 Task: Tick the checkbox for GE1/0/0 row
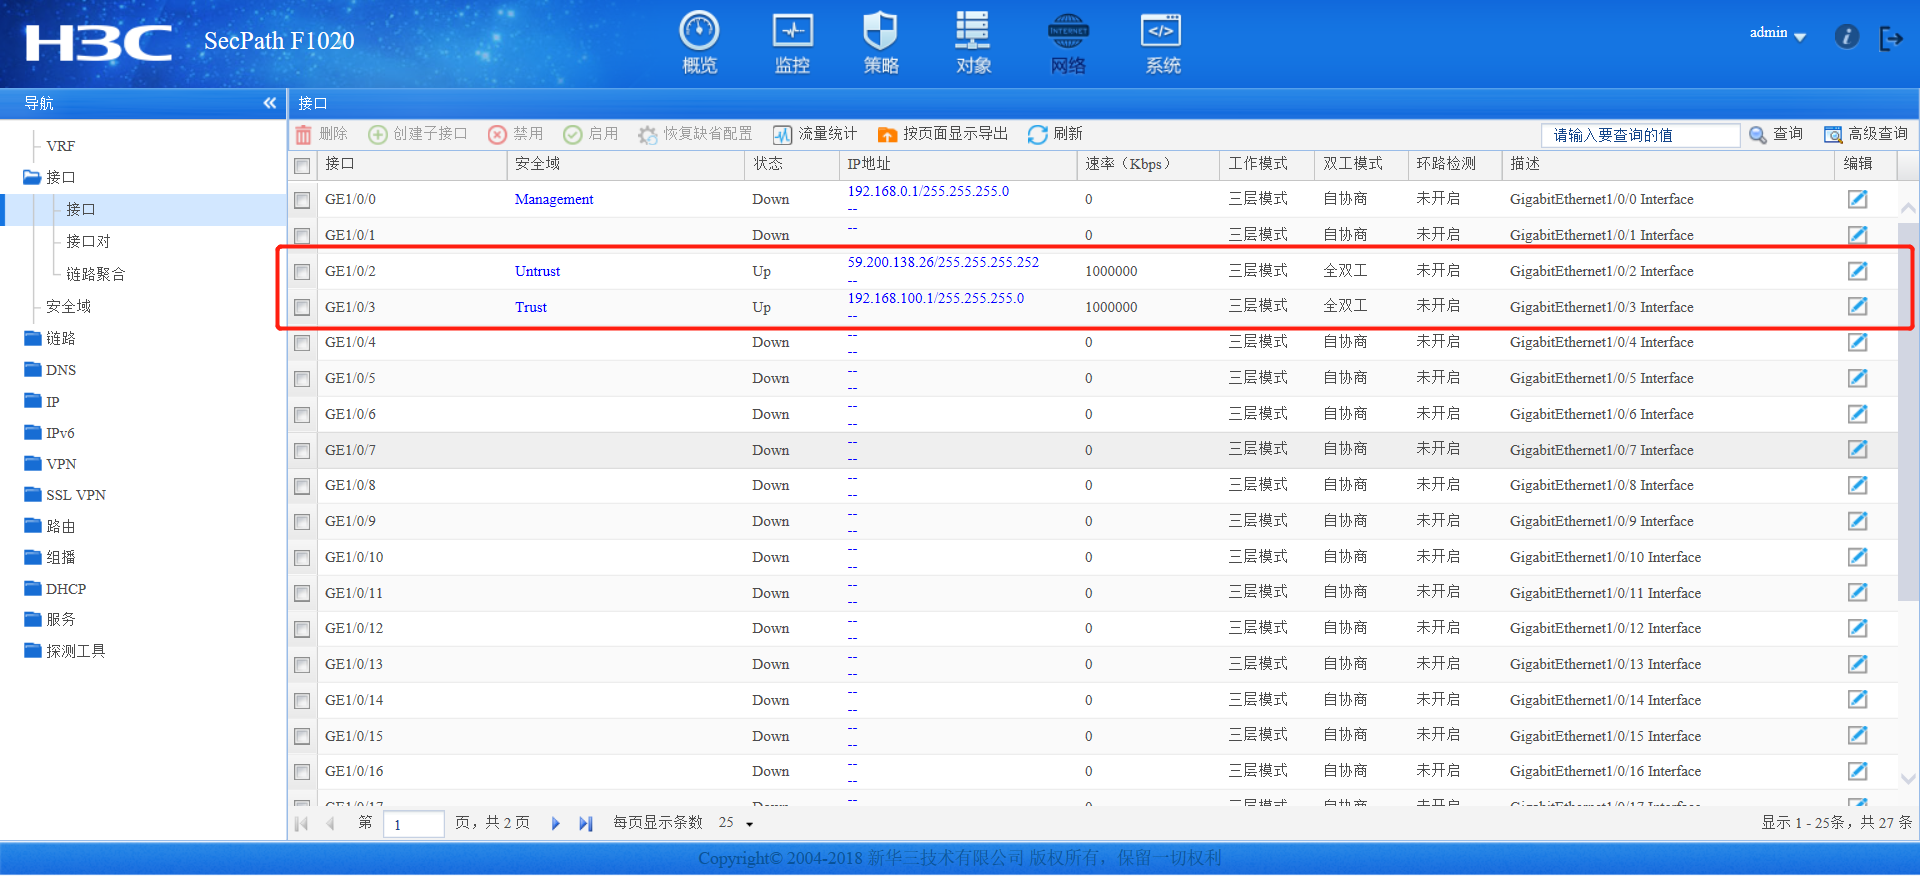(302, 200)
